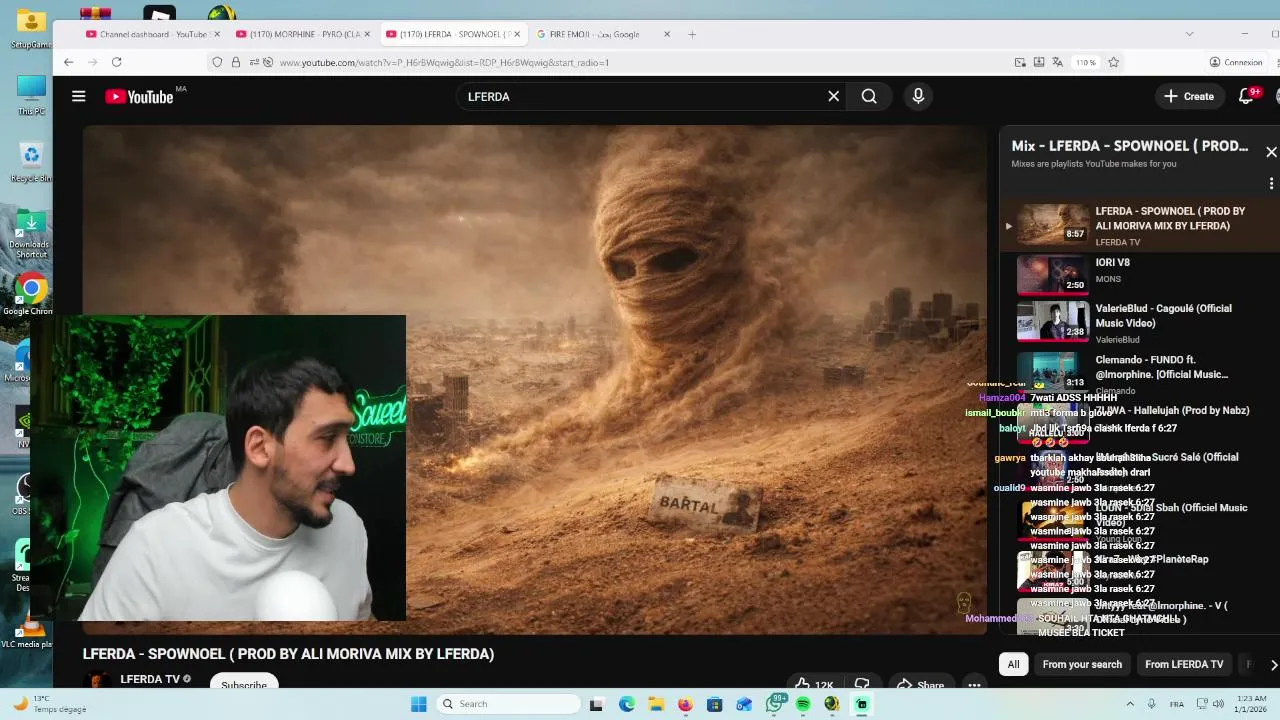The height and width of the screenshot is (720, 1280).
Task: Reload the page with refresh icon
Action: pos(116,62)
